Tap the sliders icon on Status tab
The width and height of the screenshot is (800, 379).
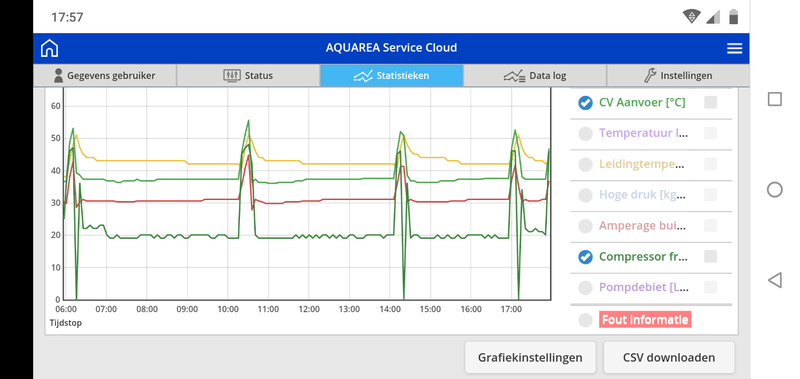coord(232,75)
